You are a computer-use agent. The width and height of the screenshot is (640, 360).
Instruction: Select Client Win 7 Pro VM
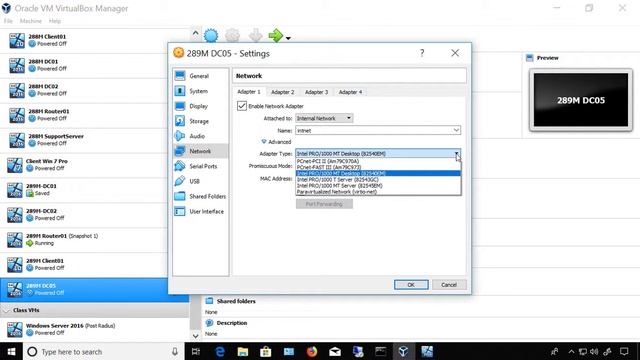(x=95, y=165)
